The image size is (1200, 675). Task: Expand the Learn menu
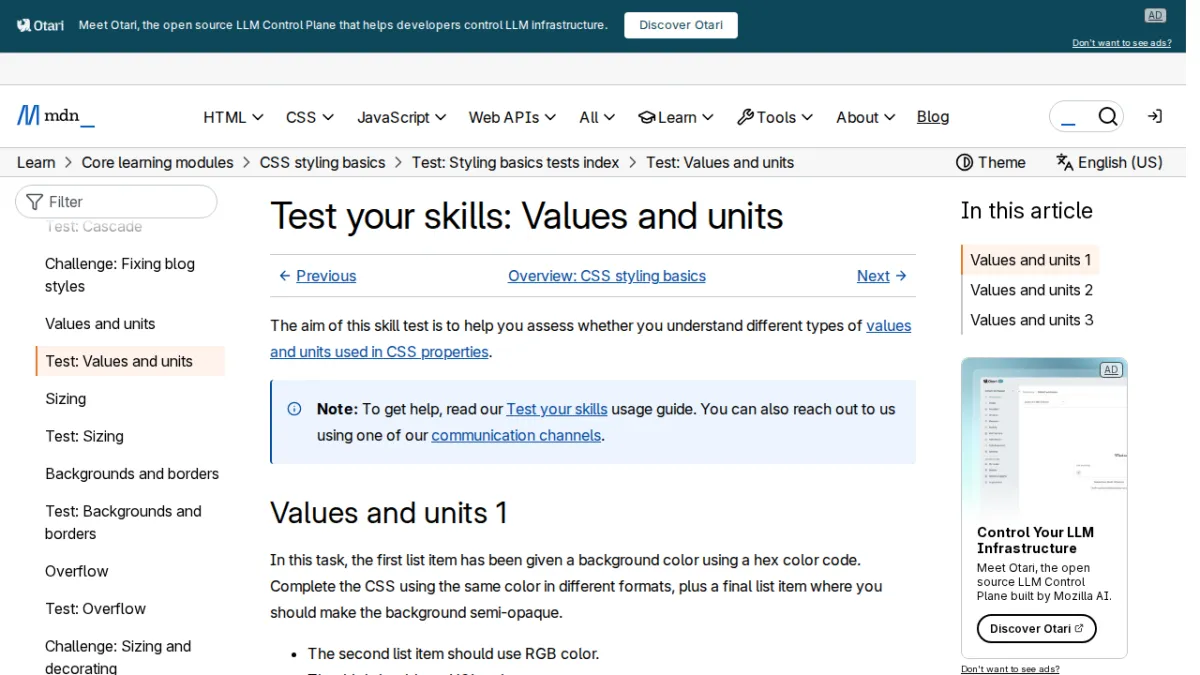point(676,117)
